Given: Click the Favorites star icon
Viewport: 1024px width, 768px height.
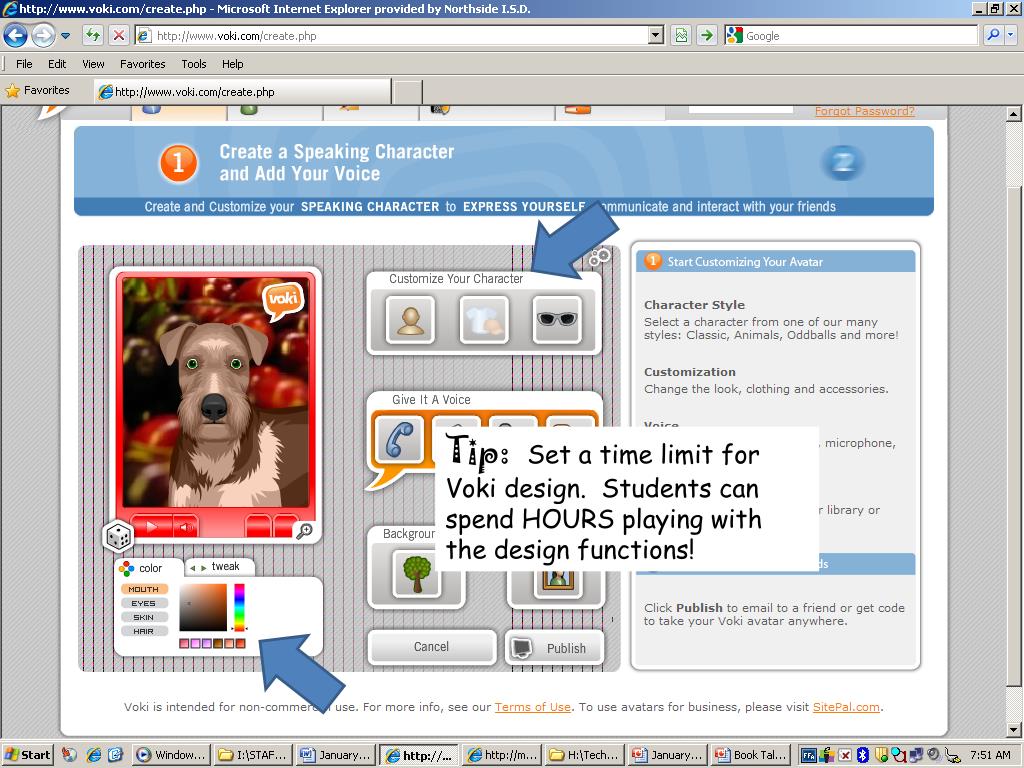Looking at the screenshot, I should click(x=12, y=91).
